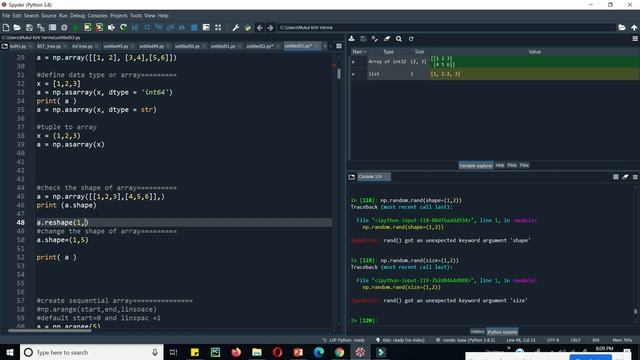Open File Explorer from the taskbar
The image size is (640, 360).
click(x=257, y=352)
